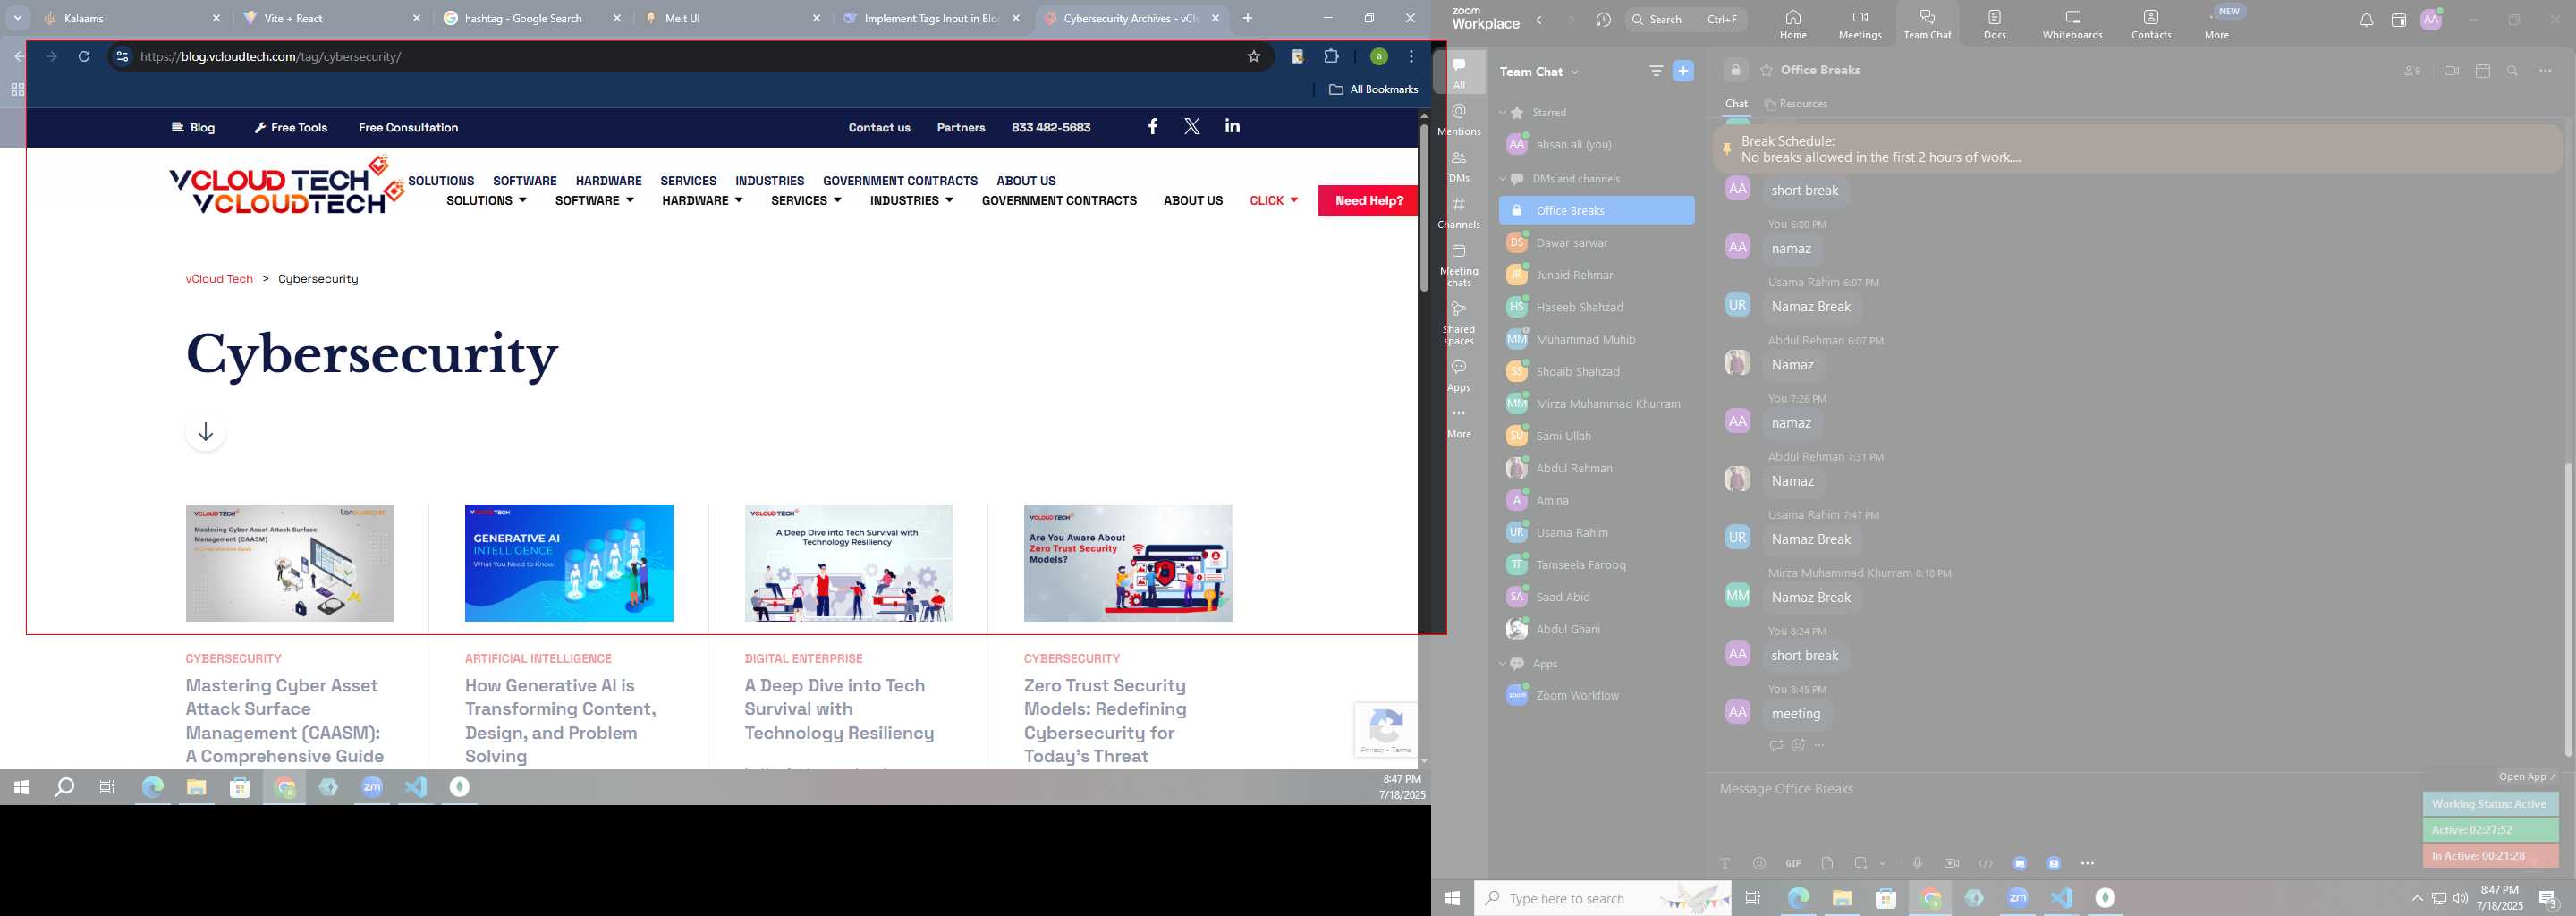
Task: Open Whiteboards in Zoom top bar
Action: (x=2072, y=24)
